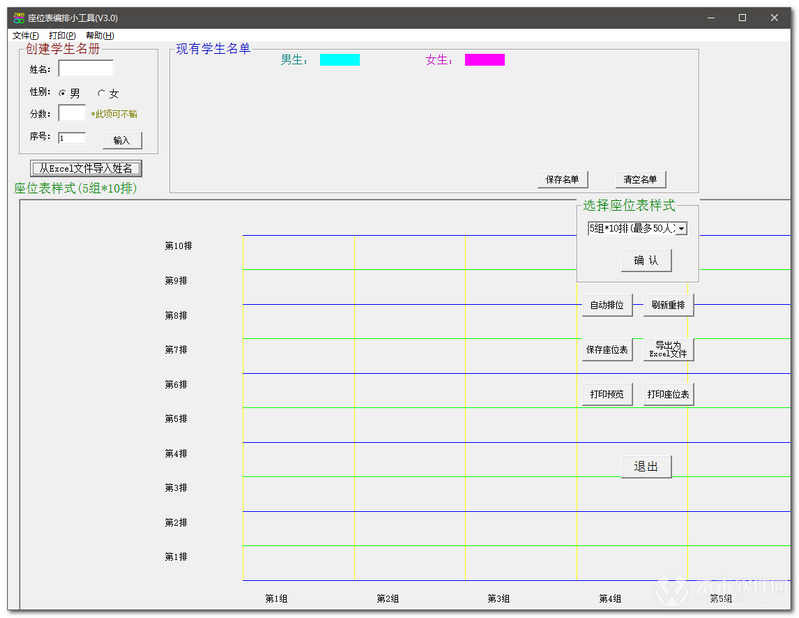799x618 pixels.
Task: Click the 第3排 row label
Action: click(x=176, y=488)
